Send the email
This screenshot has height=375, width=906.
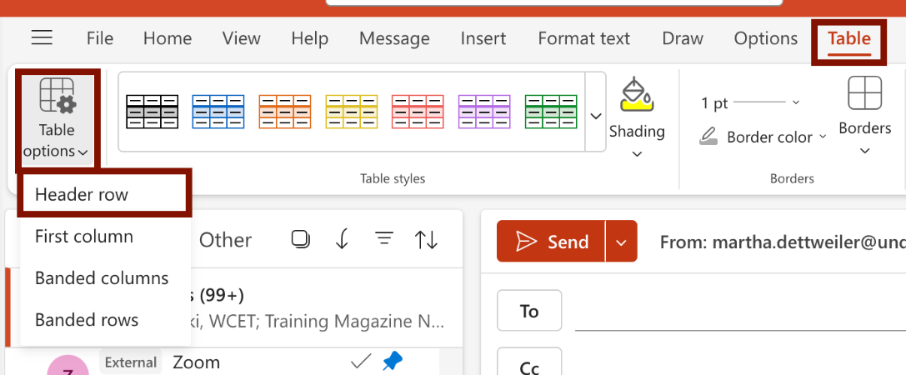(x=551, y=241)
